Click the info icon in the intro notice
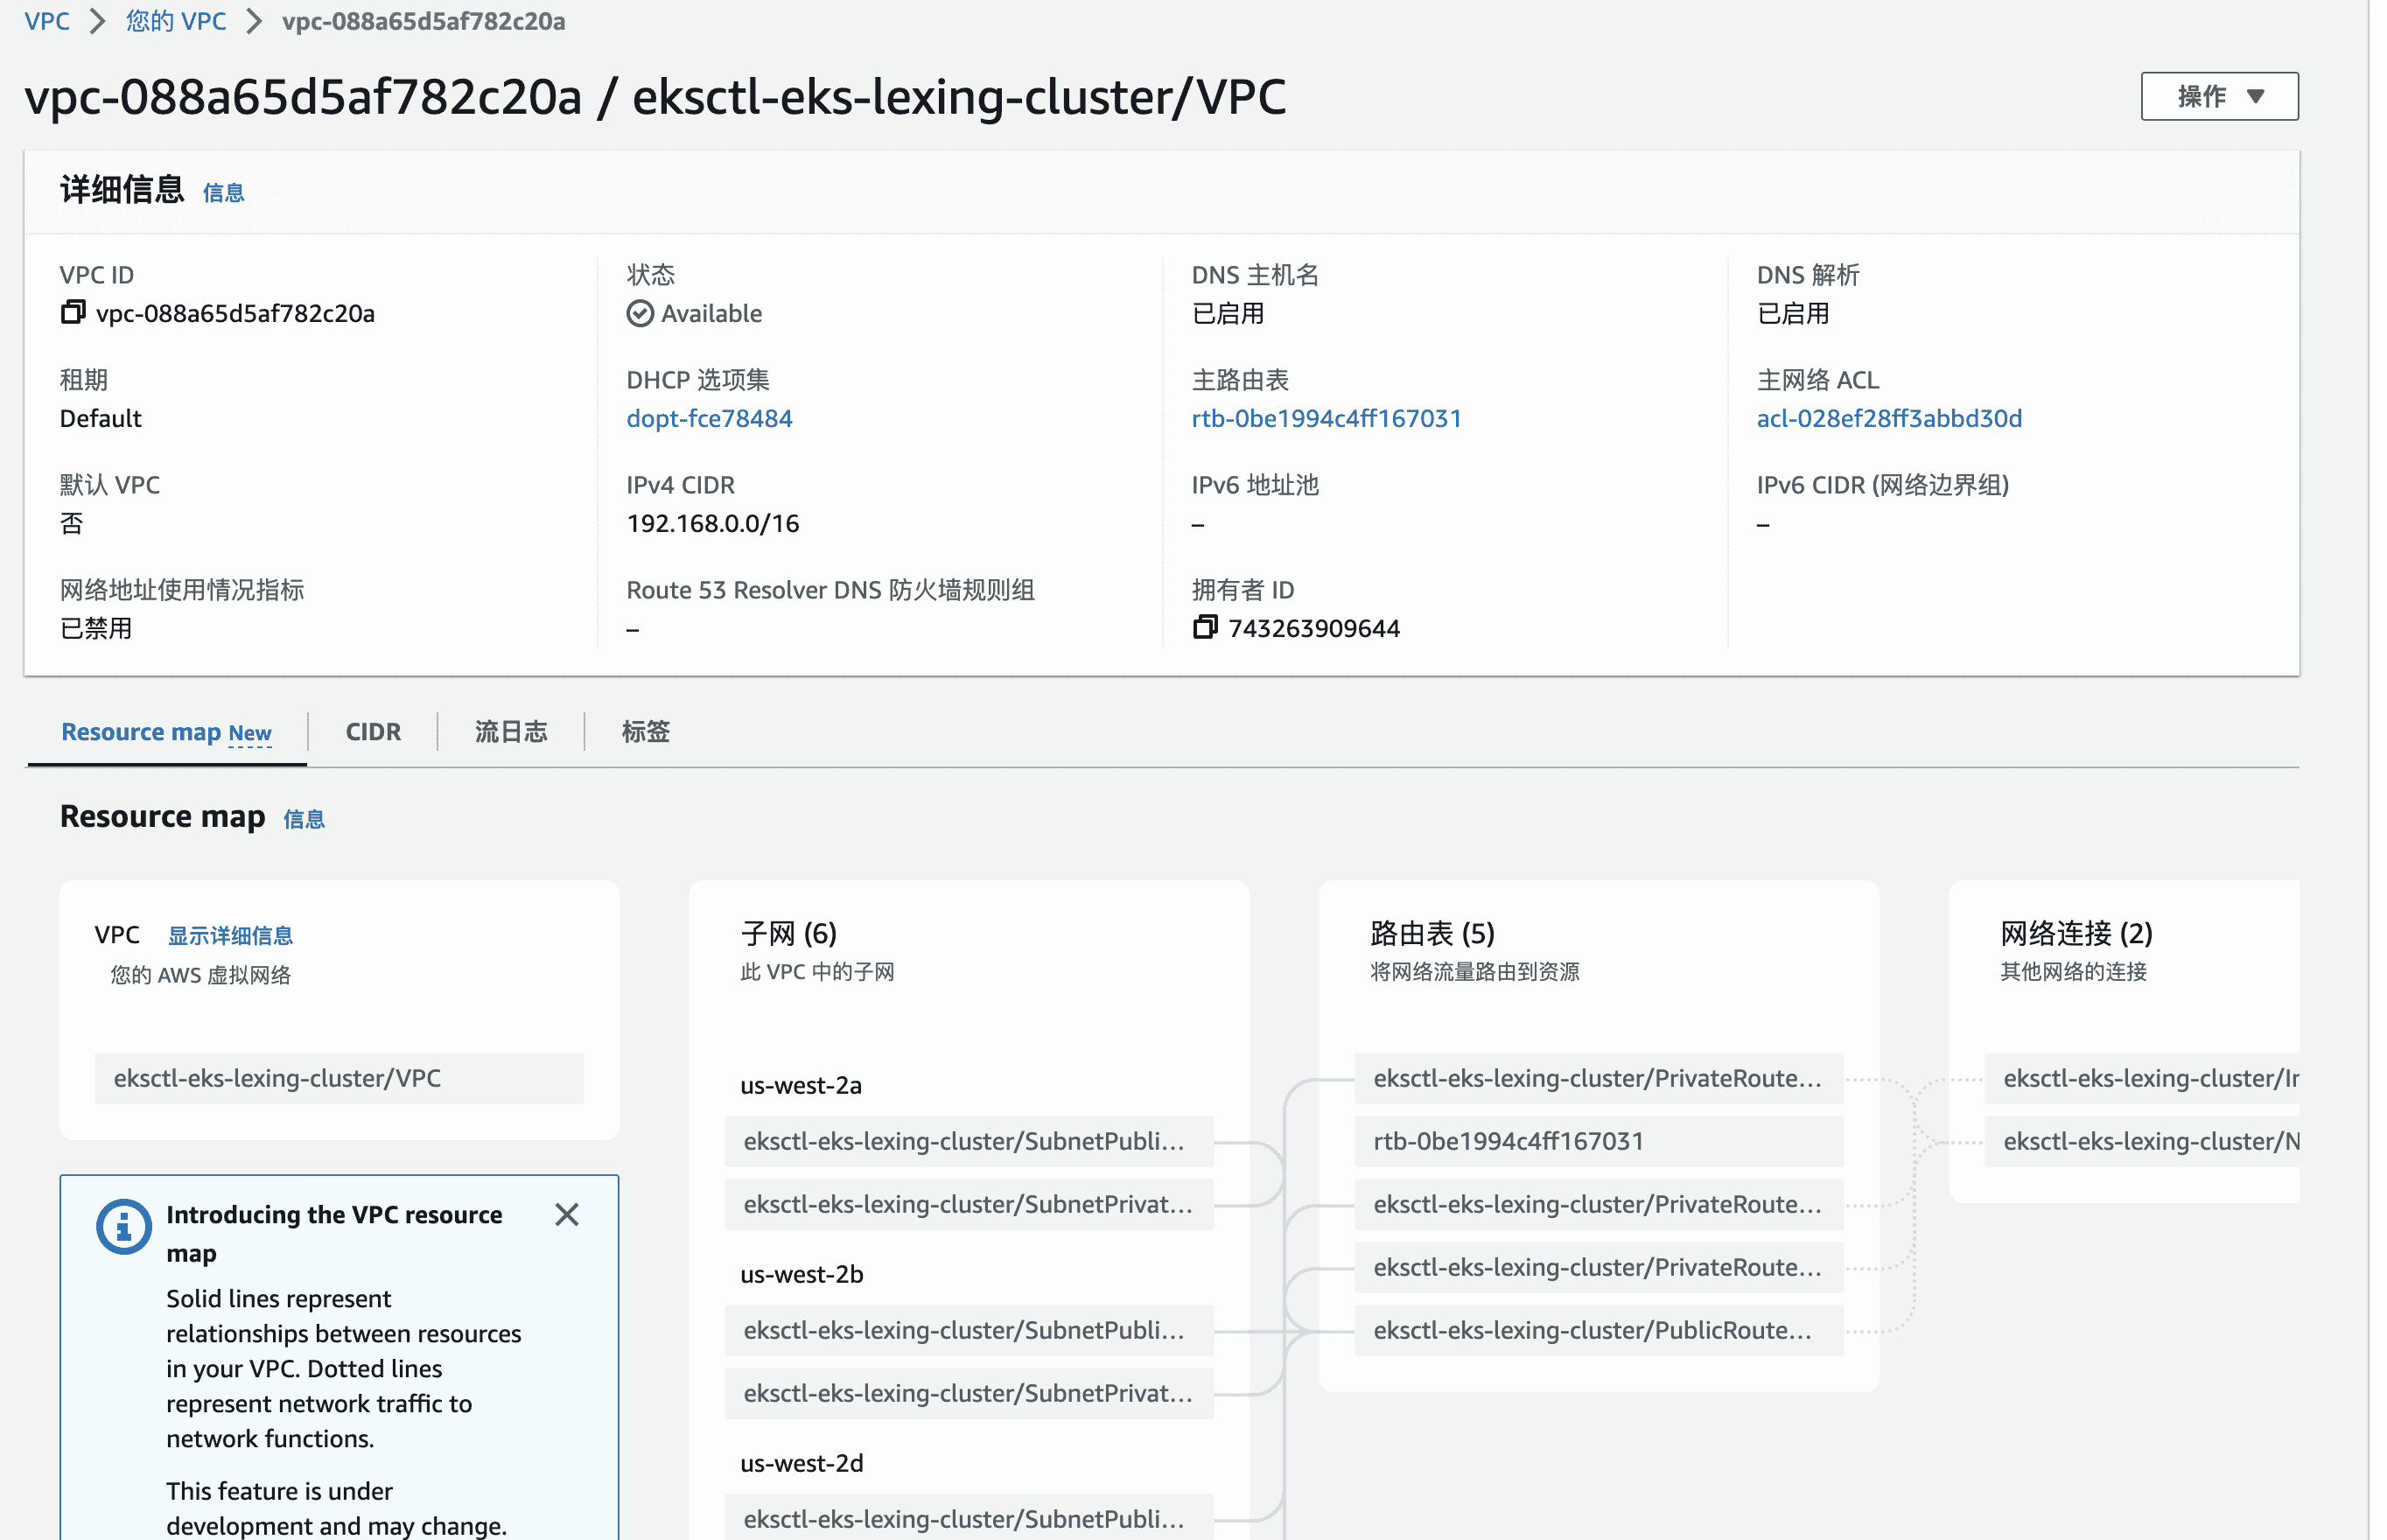 click(x=124, y=1225)
